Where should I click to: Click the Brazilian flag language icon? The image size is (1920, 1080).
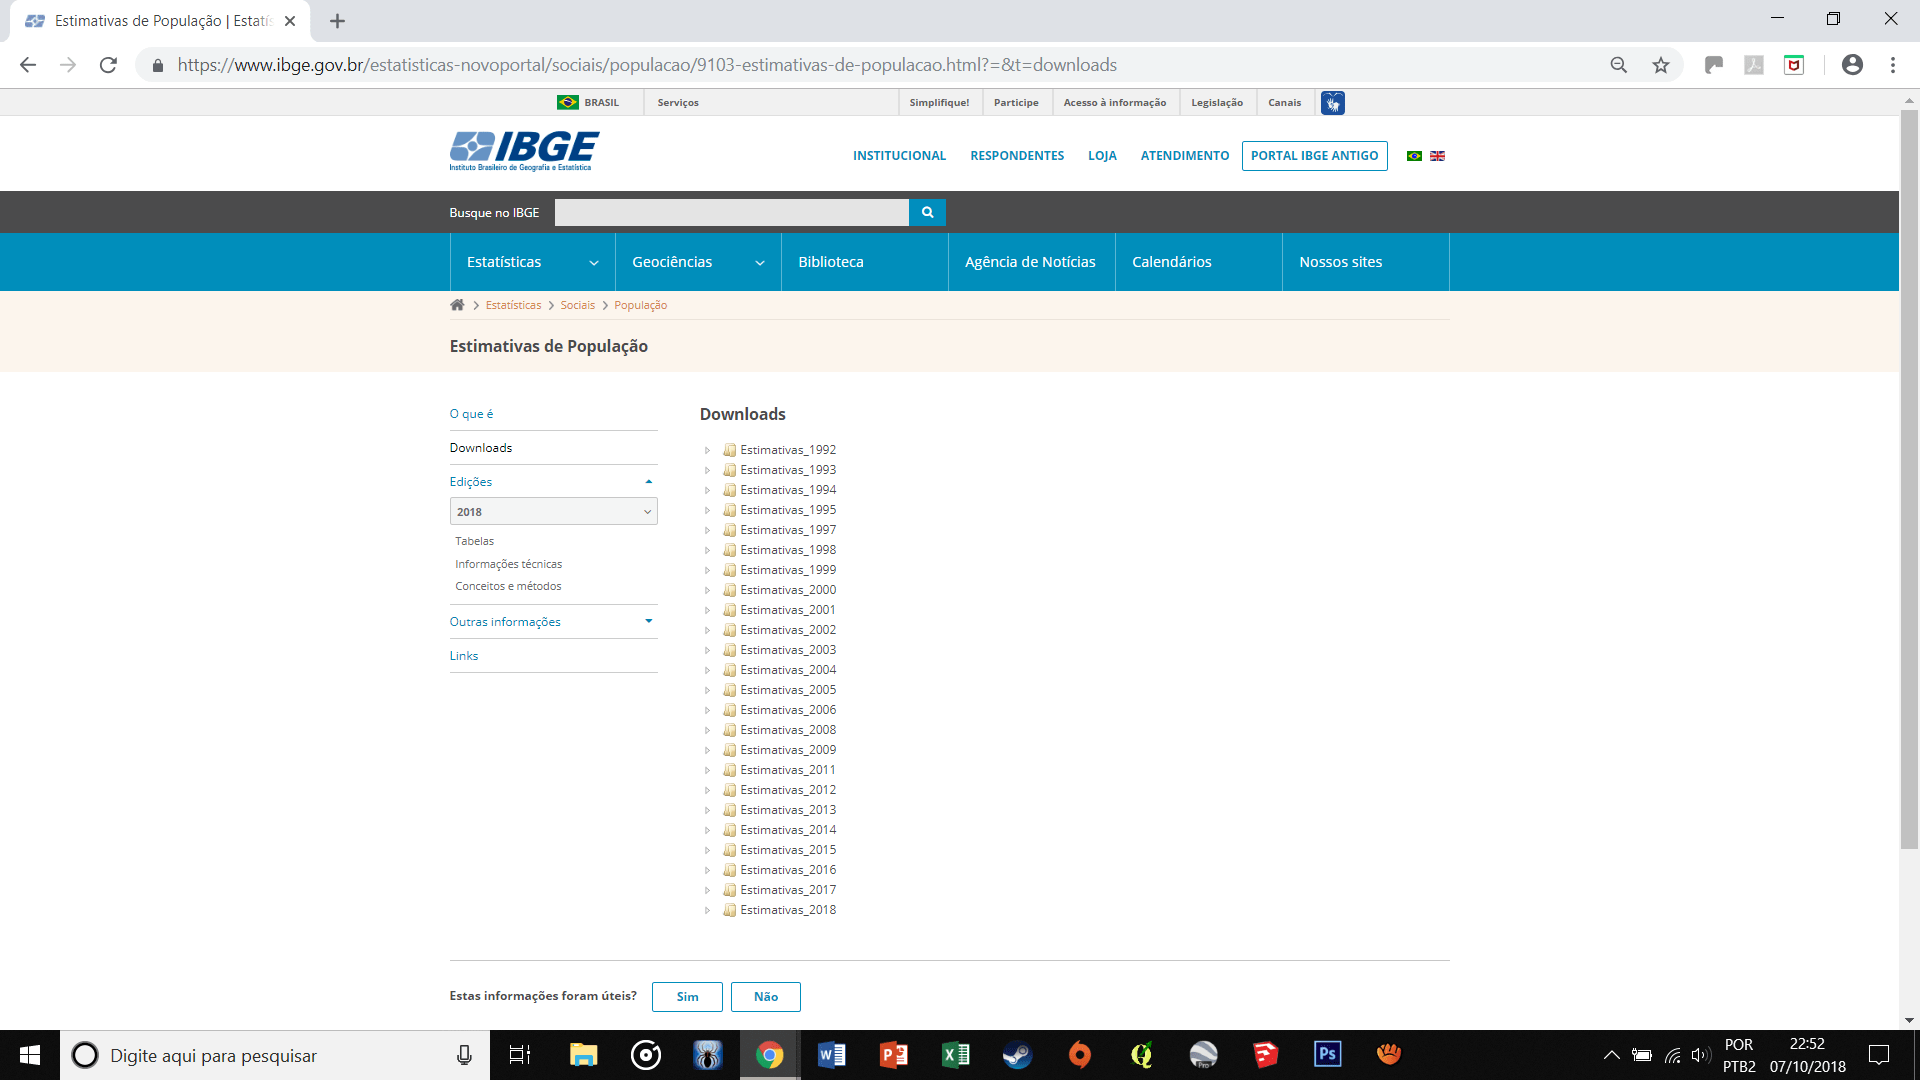(x=1414, y=156)
